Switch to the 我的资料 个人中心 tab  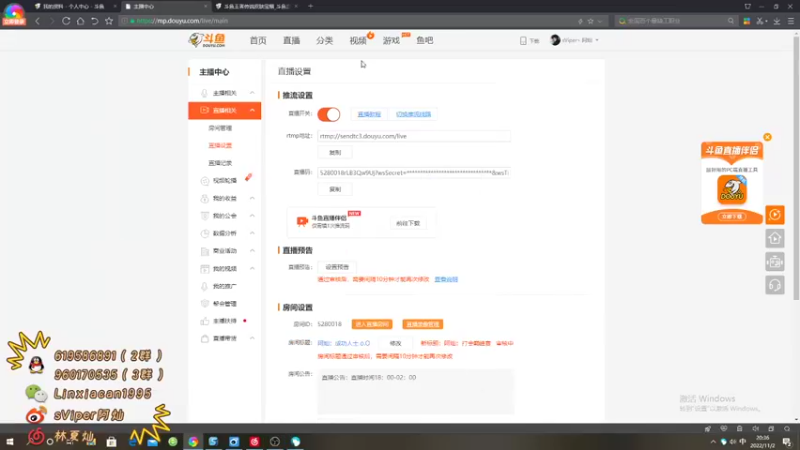tap(74, 6)
